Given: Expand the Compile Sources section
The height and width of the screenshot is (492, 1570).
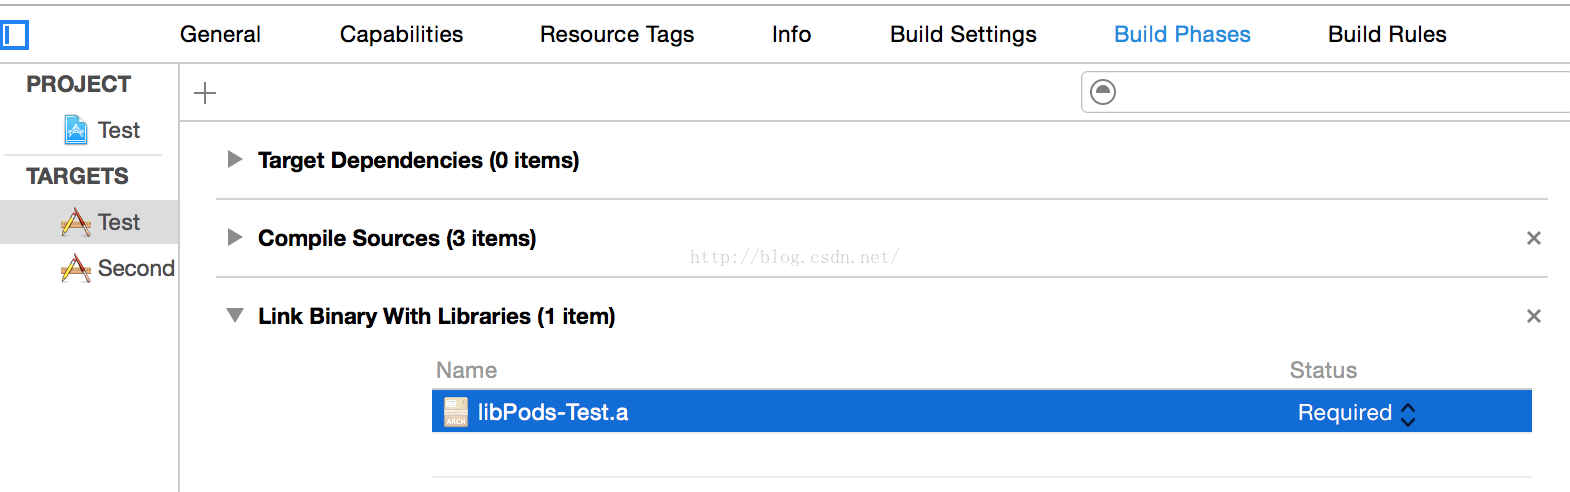Looking at the screenshot, I should (235, 238).
